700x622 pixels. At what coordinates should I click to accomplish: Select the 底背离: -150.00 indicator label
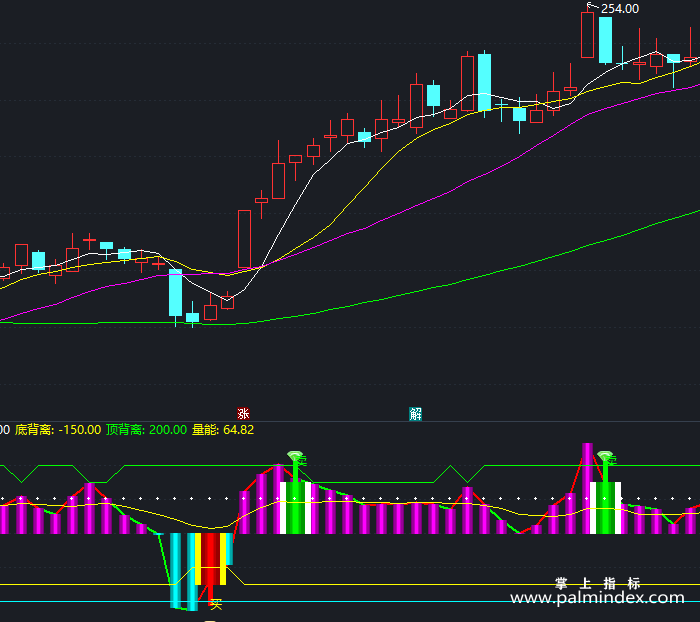(58, 430)
